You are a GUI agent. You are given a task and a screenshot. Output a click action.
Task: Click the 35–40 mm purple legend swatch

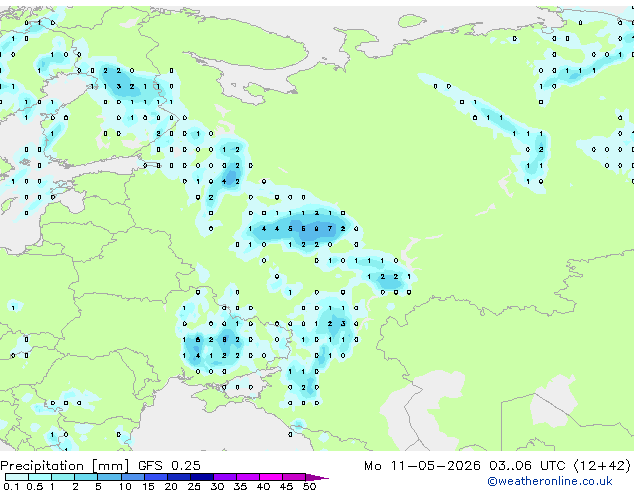pyautogui.click(x=247, y=477)
